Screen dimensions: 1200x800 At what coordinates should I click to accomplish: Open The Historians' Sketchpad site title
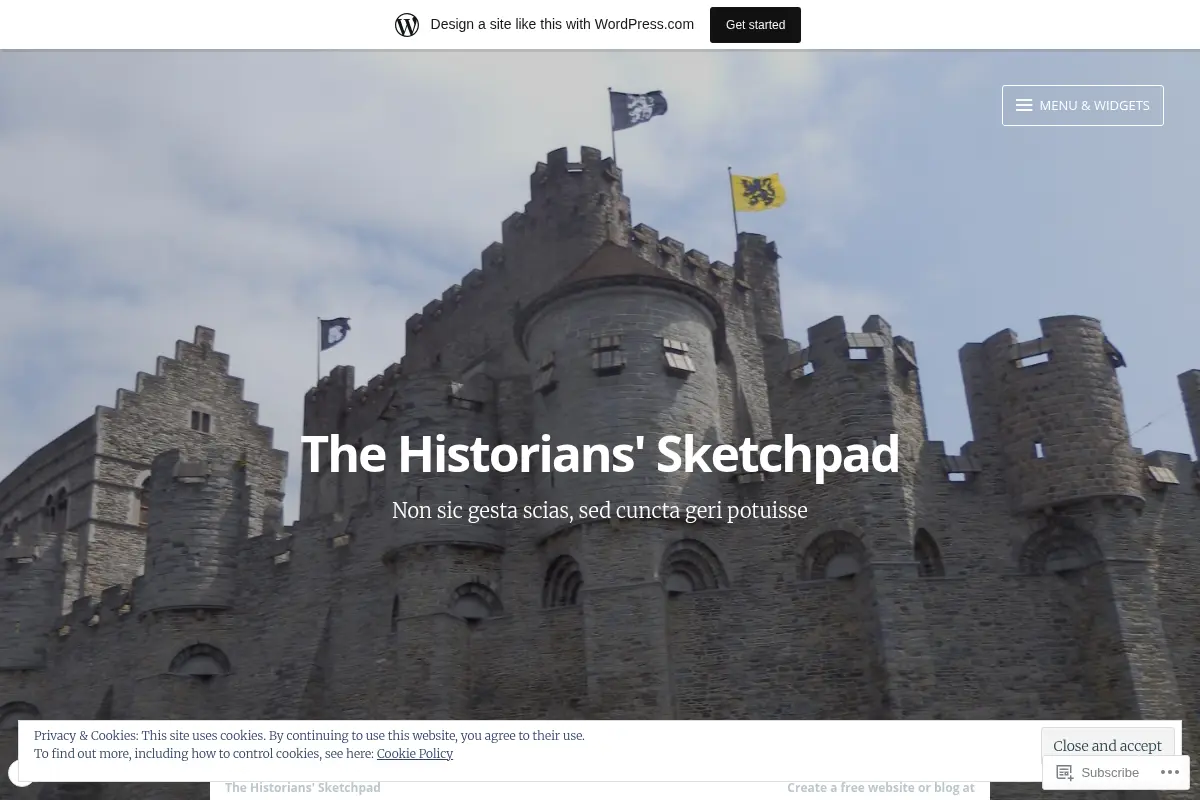(x=600, y=454)
